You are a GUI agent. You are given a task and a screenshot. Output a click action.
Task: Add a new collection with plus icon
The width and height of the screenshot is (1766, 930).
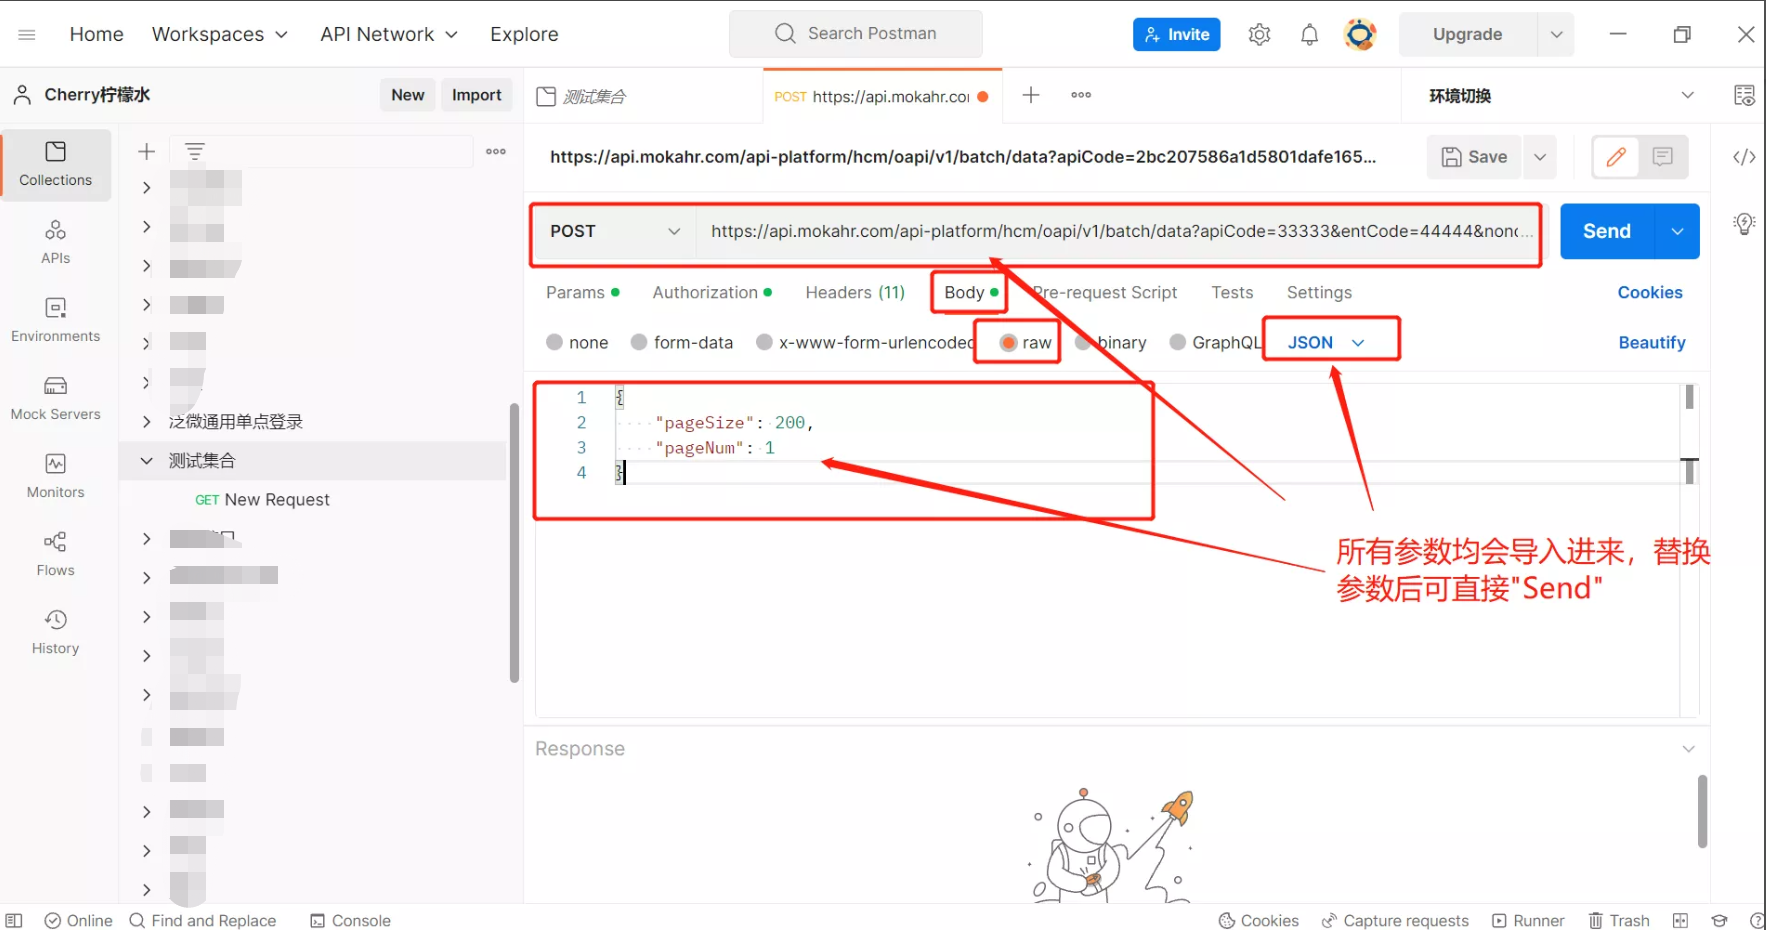pyautogui.click(x=146, y=151)
